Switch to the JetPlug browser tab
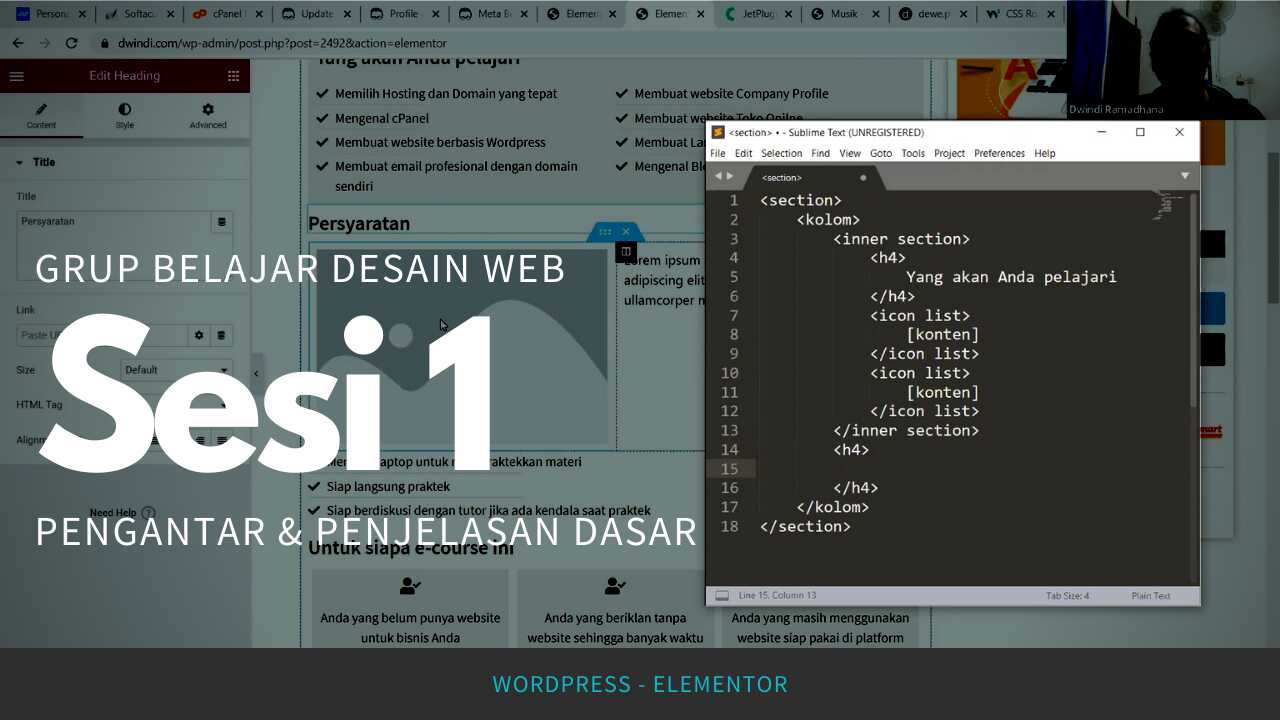 point(758,14)
